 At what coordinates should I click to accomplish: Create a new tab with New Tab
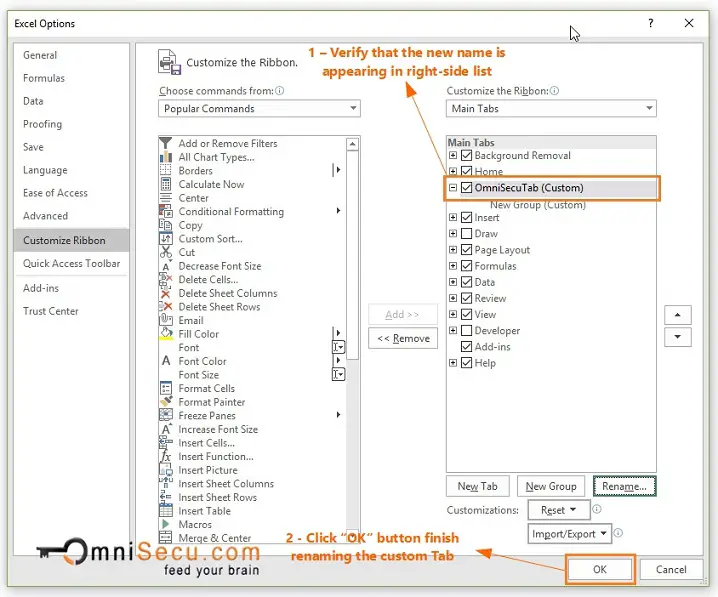(478, 486)
